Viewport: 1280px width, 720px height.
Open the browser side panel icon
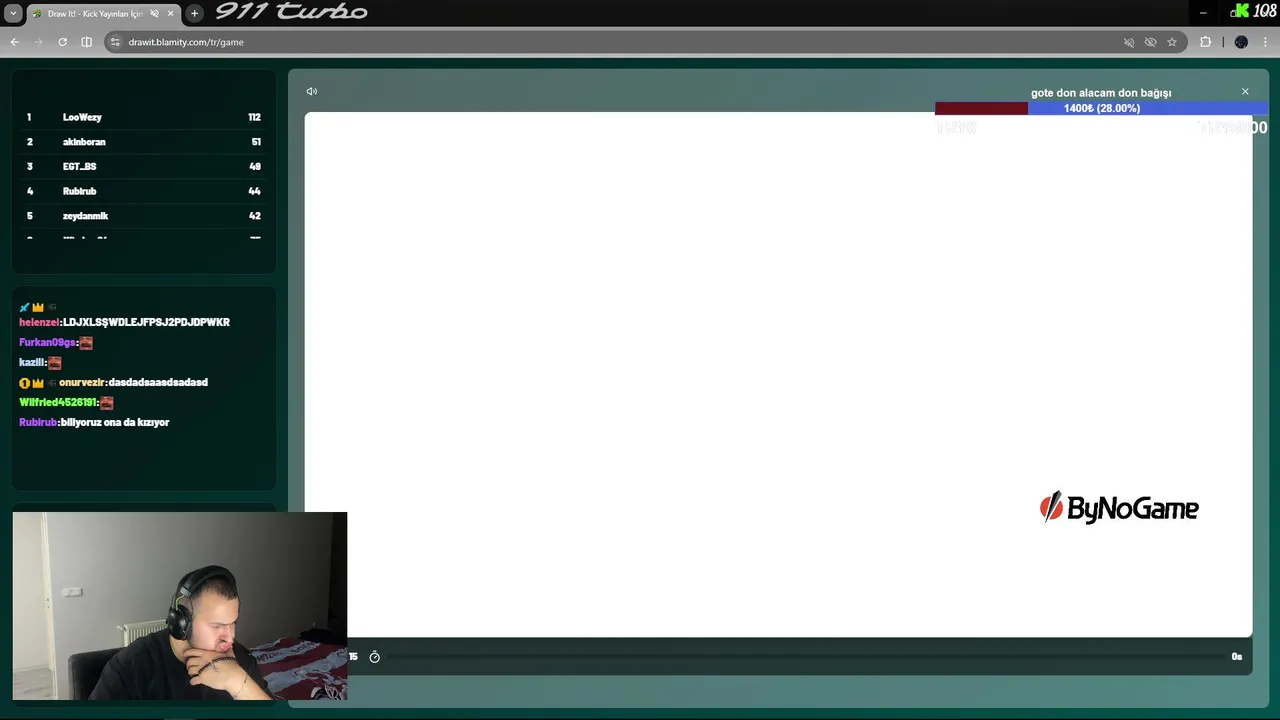tap(86, 42)
